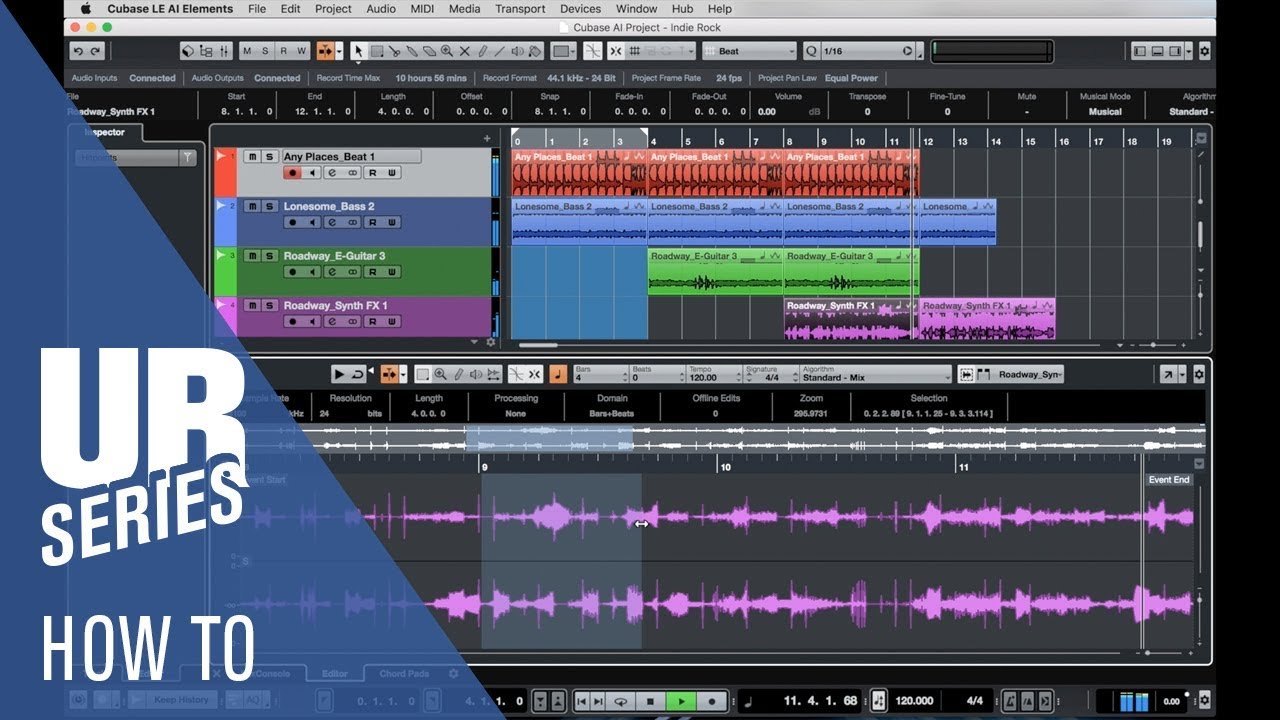This screenshot has height=720, width=1280.
Task: Open the project setup gear icon top right
Action: [x=1204, y=51]
